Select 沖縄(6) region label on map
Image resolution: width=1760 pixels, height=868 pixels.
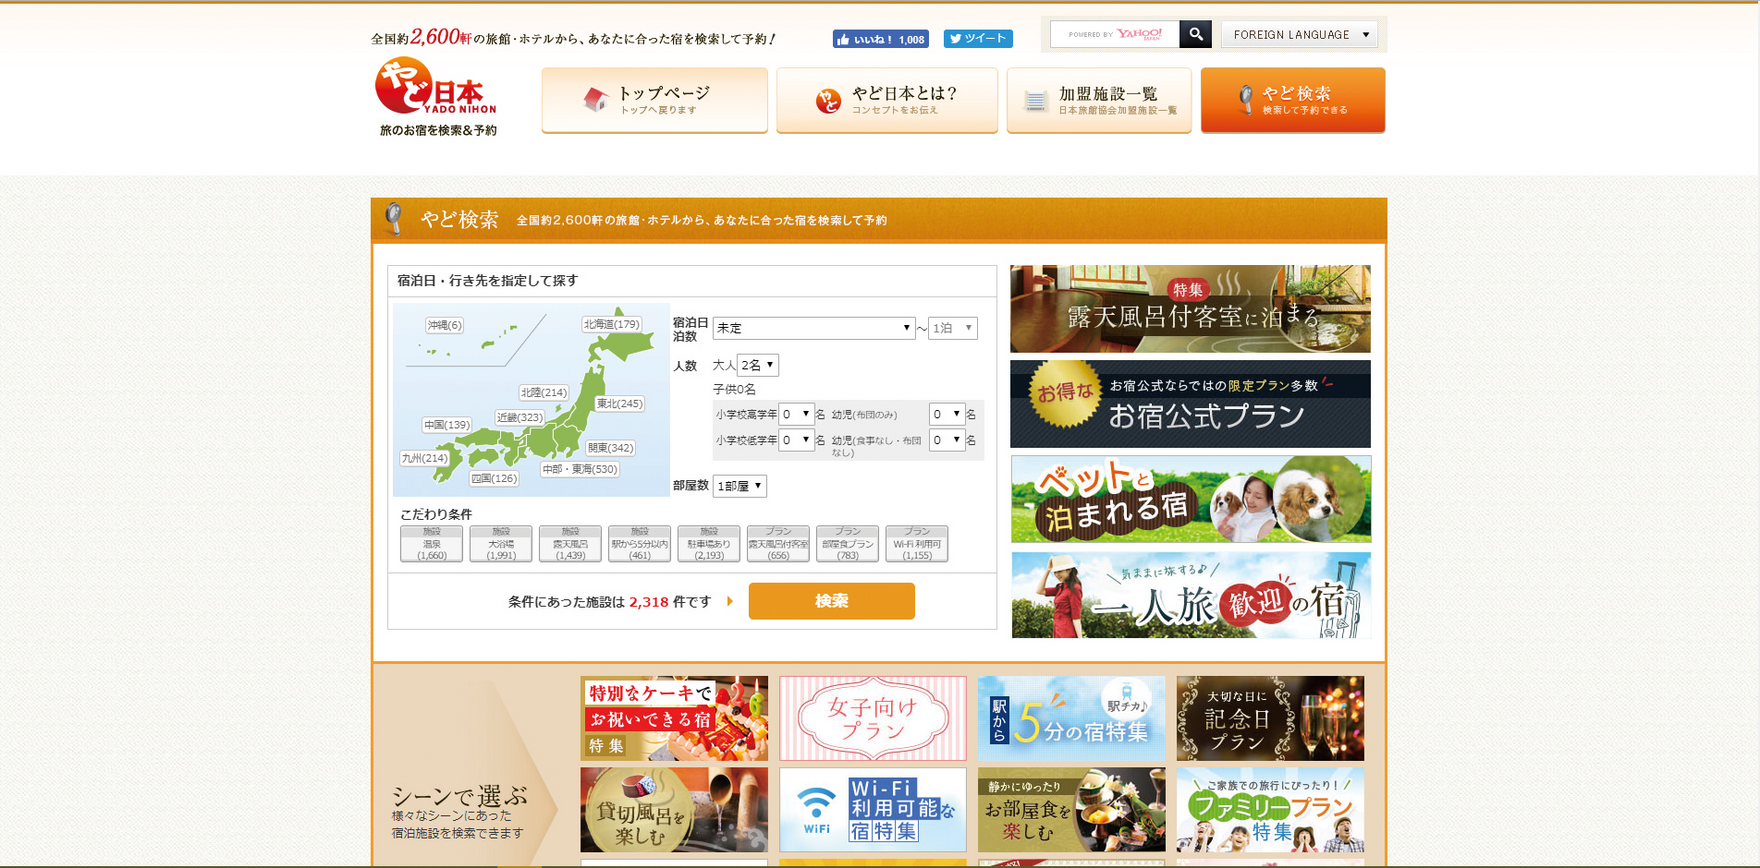(x=444, y=325)
